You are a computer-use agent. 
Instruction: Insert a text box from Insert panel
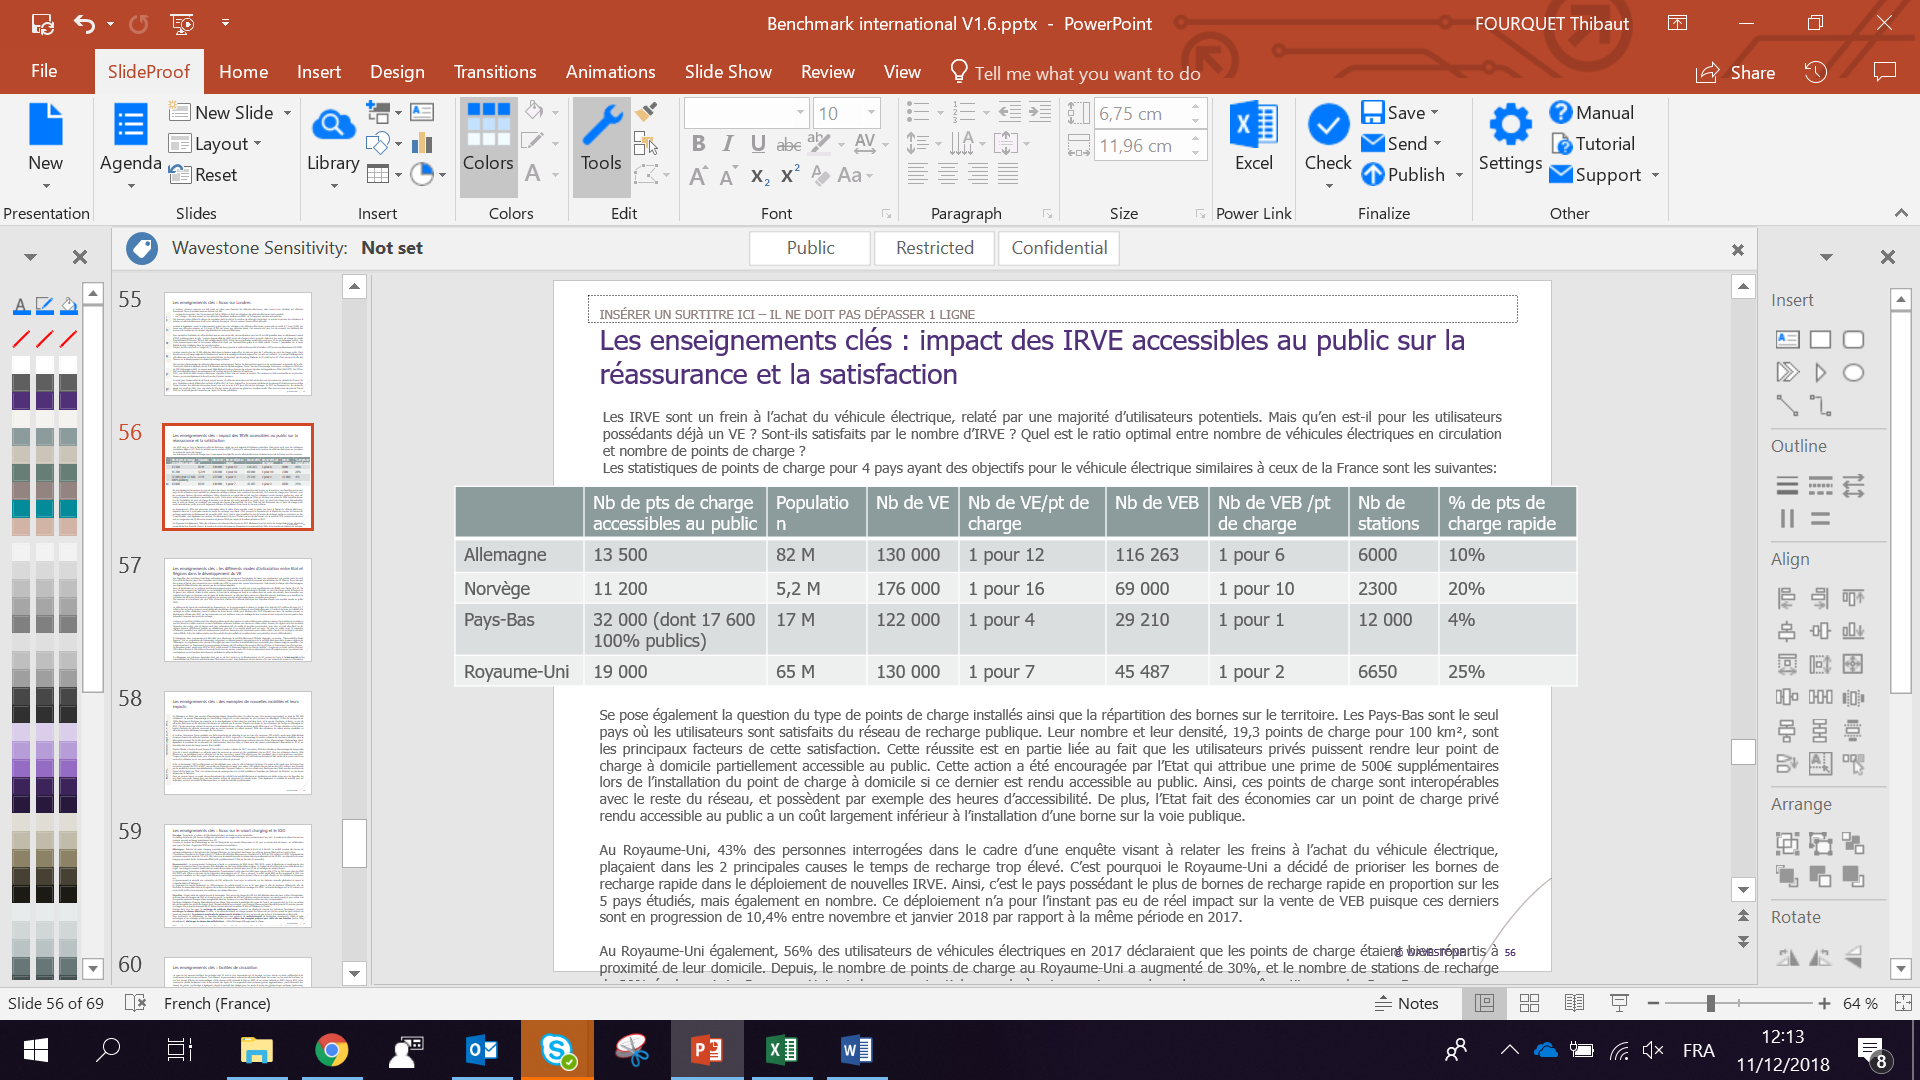point(1787,340)
